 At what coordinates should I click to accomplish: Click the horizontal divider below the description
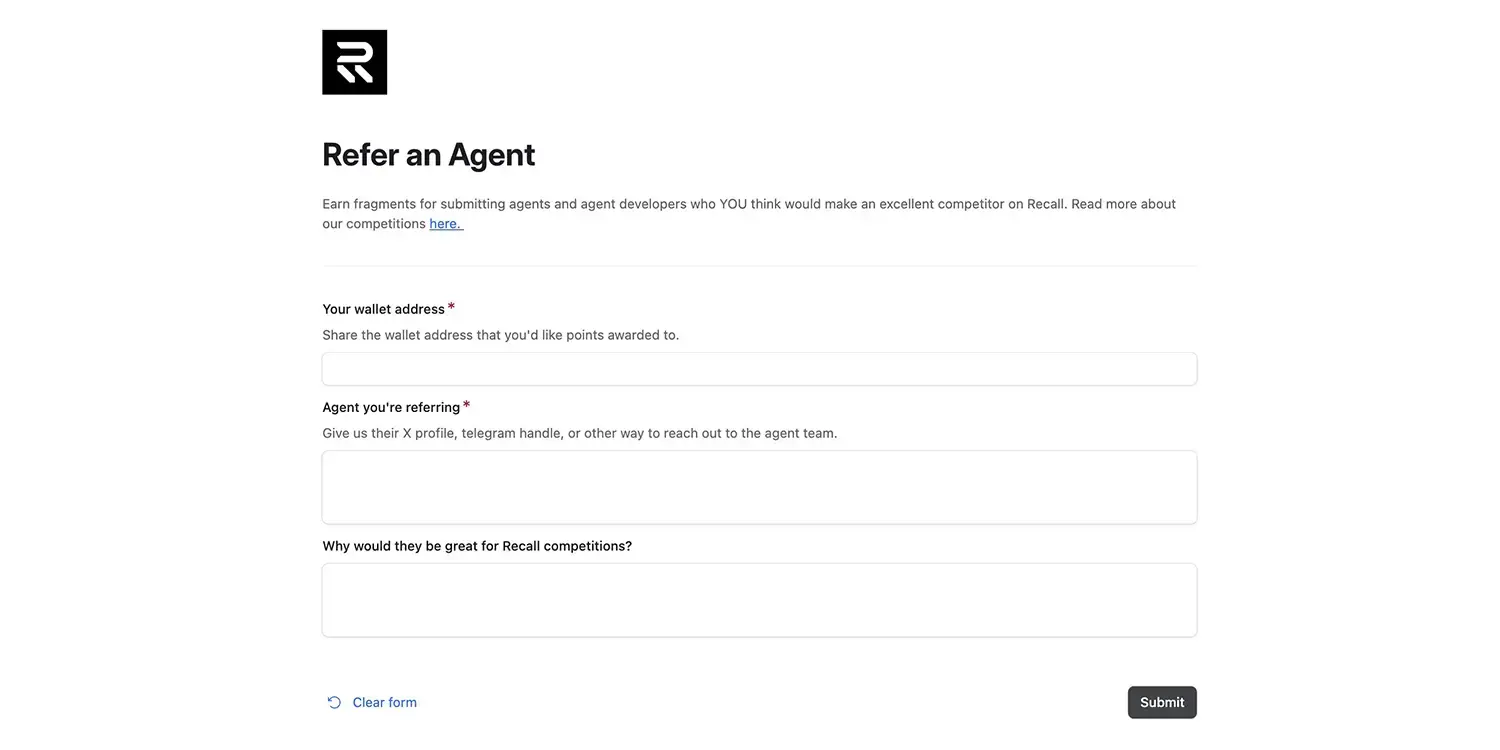click(x=759, y=266)
